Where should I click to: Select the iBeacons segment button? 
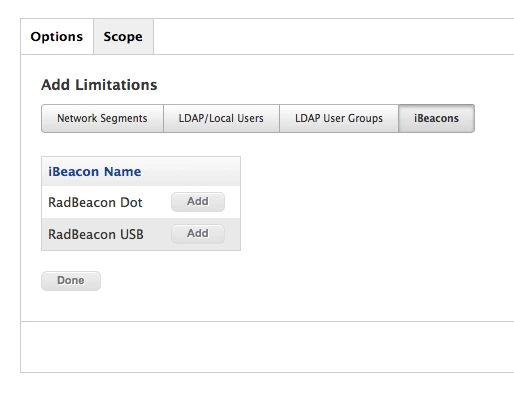pyautogui.click(x=436, y=118)
